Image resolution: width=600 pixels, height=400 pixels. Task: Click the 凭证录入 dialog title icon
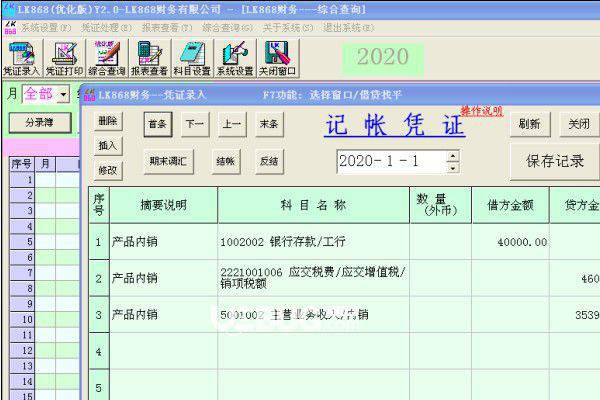point(89,95)
